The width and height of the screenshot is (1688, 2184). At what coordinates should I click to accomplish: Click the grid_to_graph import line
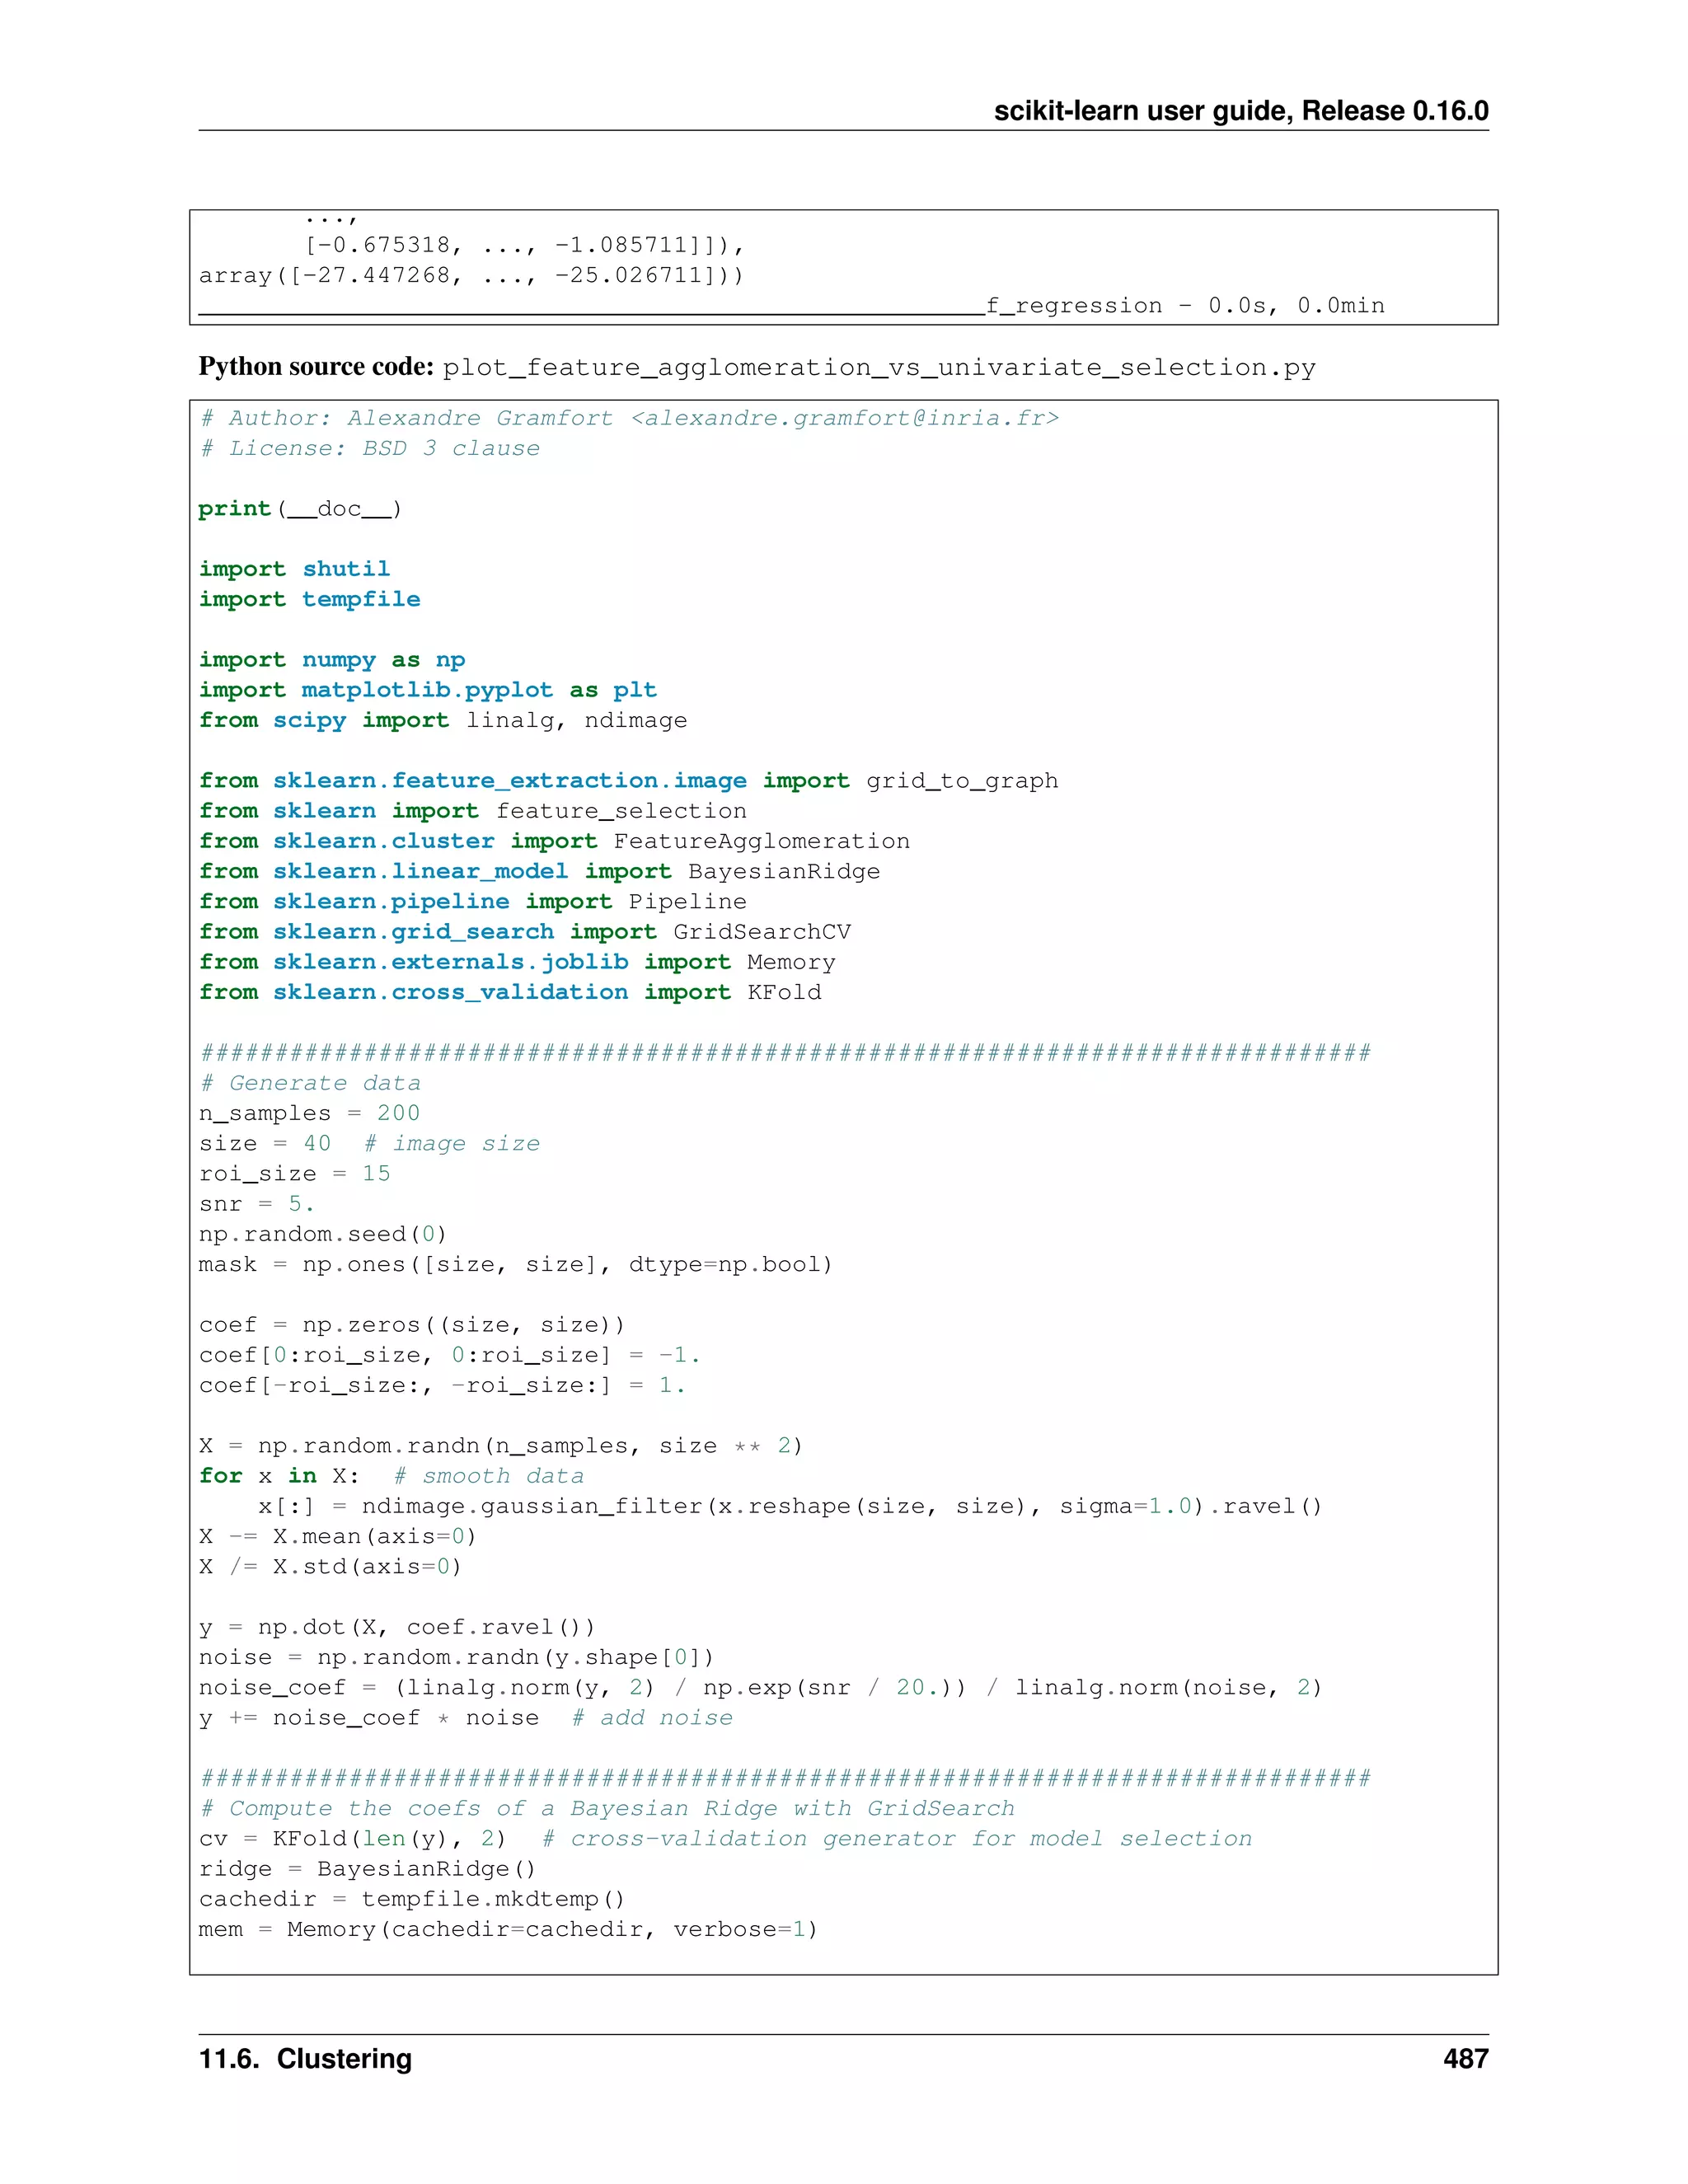coord(628,781)
